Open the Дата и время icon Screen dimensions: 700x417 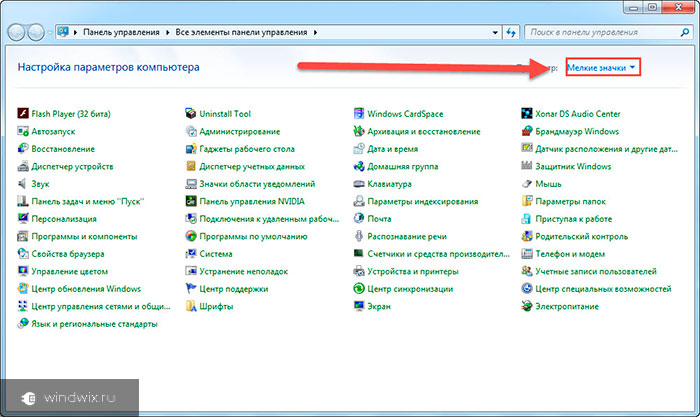(x=359, y=148)
